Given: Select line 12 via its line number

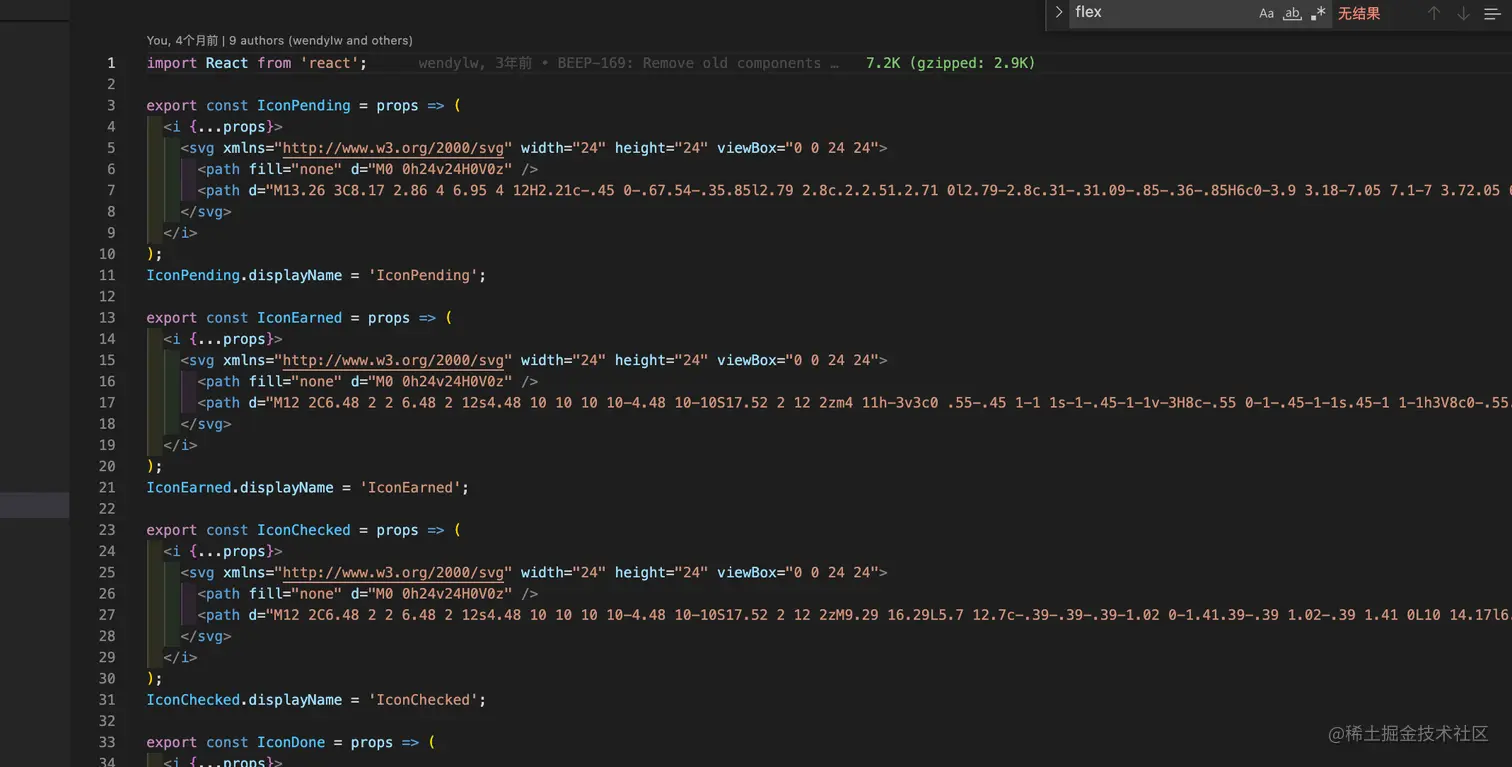Looking at the screenshot, I should pyautogui.click(x=107, y=297).
